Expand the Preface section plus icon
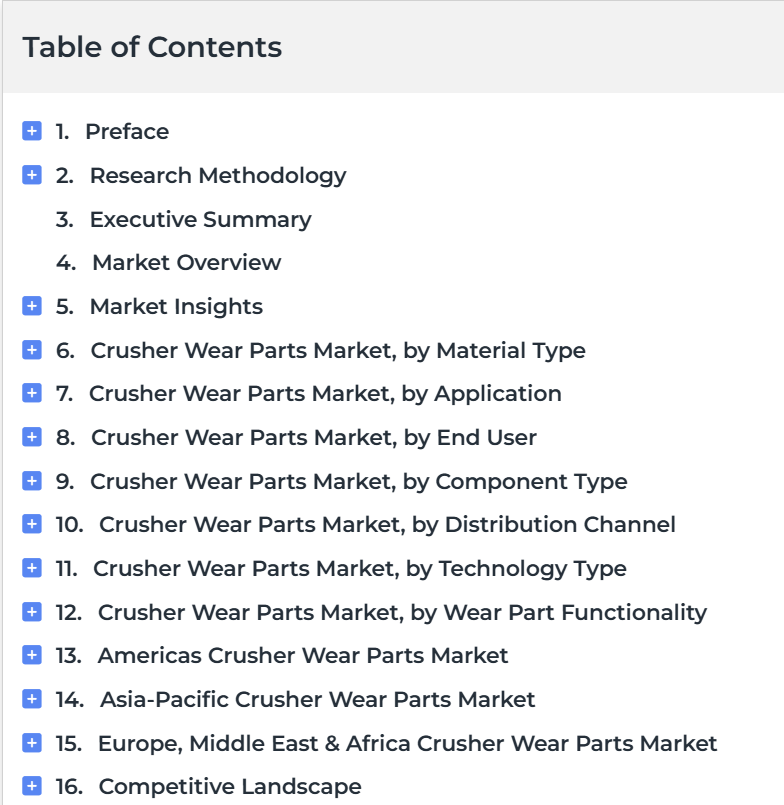This screenshot has width=784, height=805. [32, 131]
